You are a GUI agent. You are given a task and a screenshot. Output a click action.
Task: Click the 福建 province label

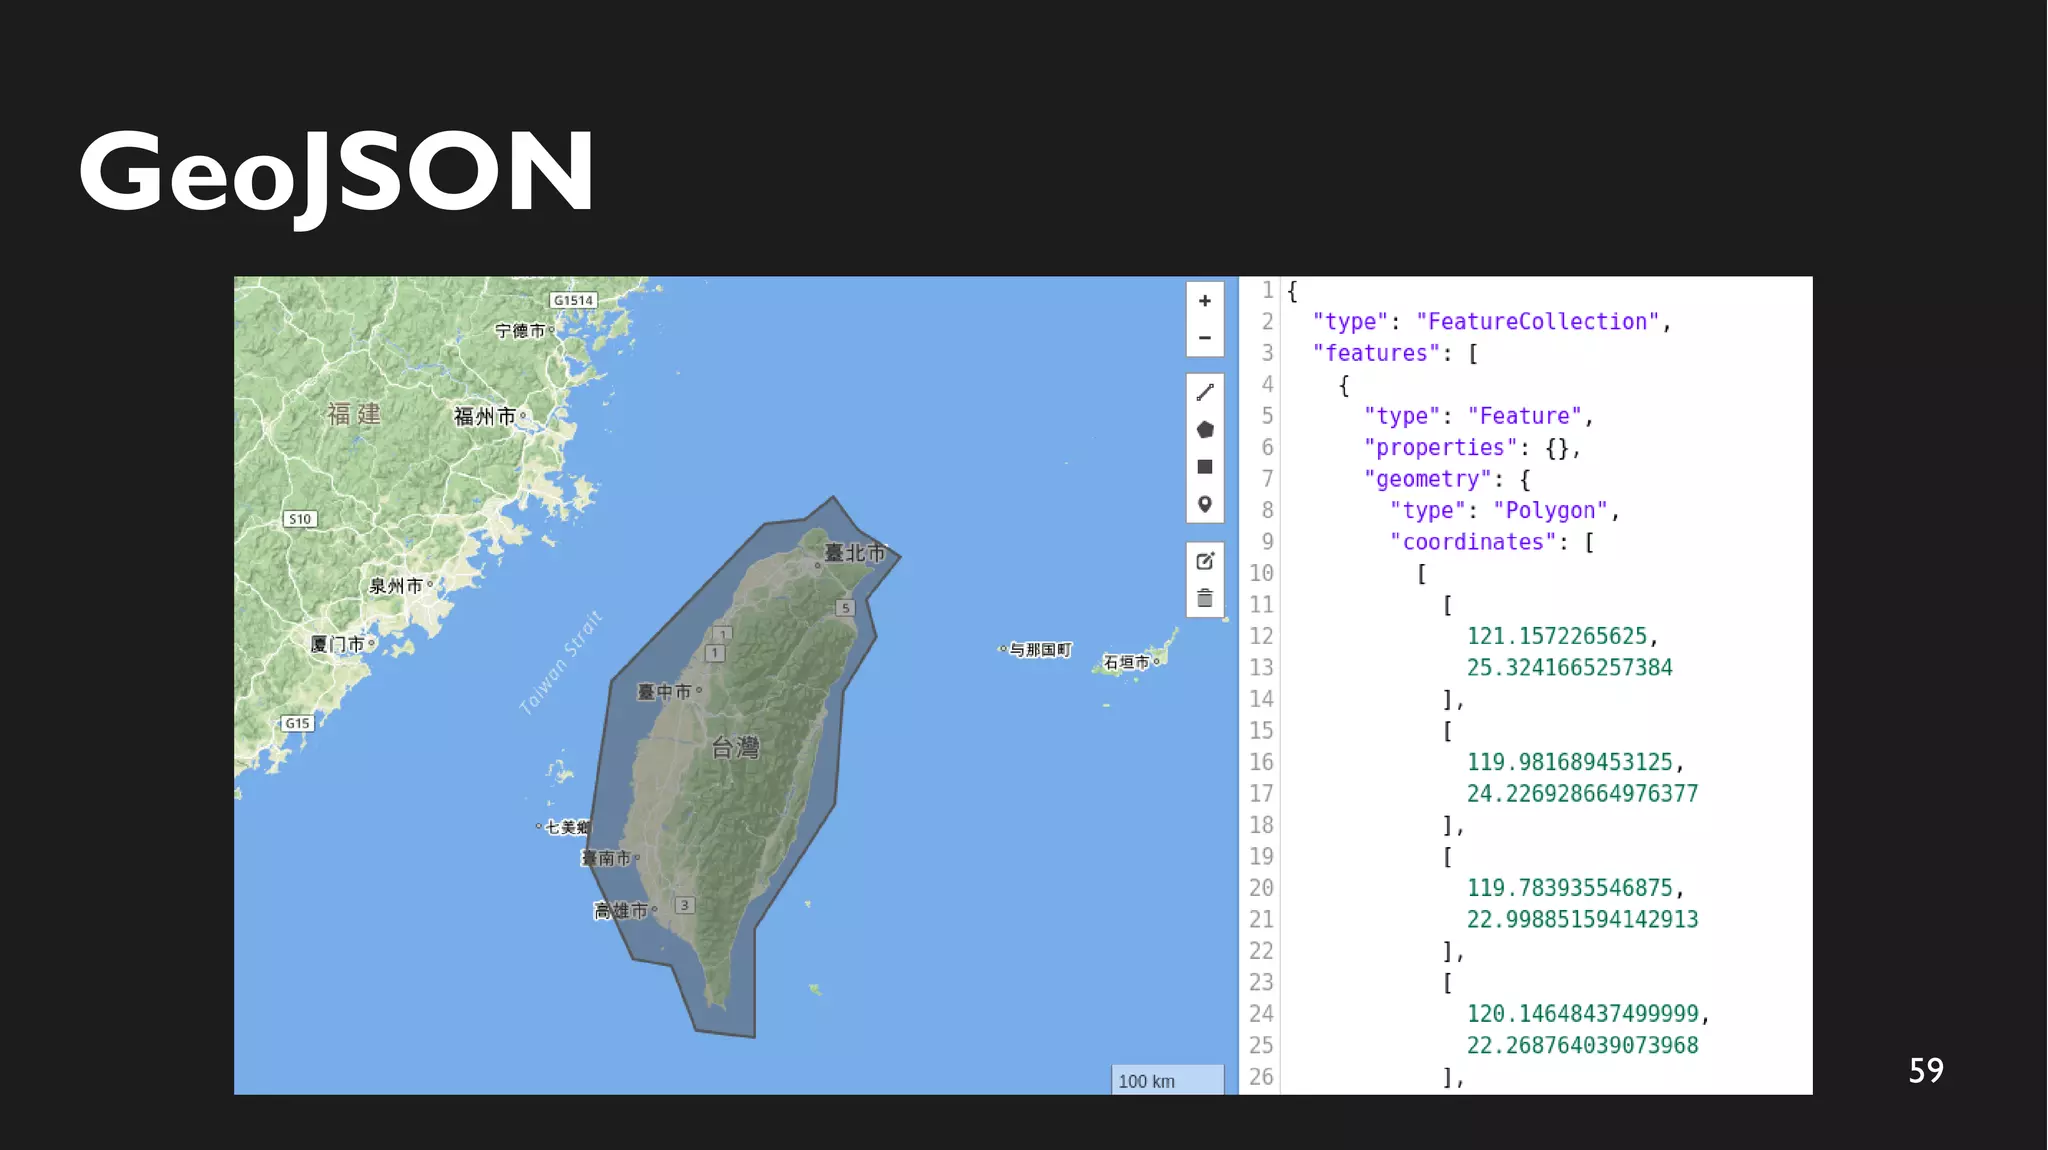click(354, 414)
